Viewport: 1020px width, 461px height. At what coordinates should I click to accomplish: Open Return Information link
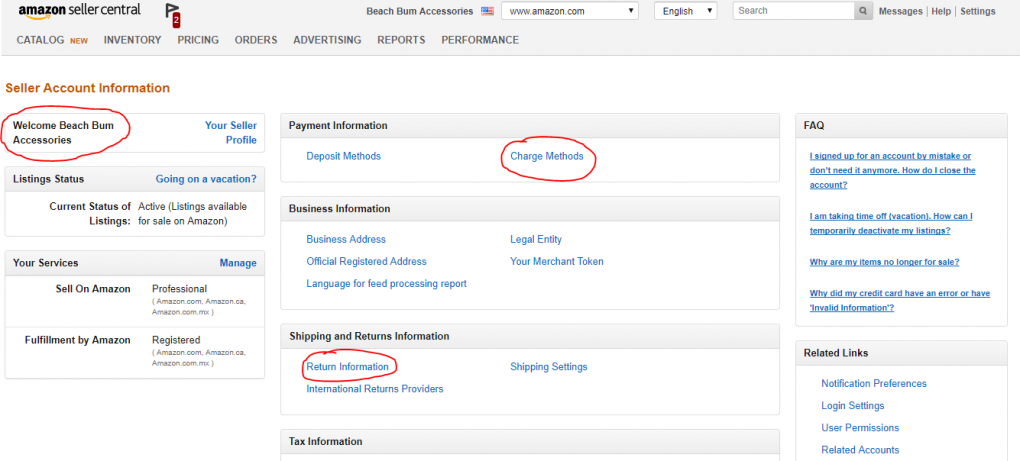pos(347,367)
